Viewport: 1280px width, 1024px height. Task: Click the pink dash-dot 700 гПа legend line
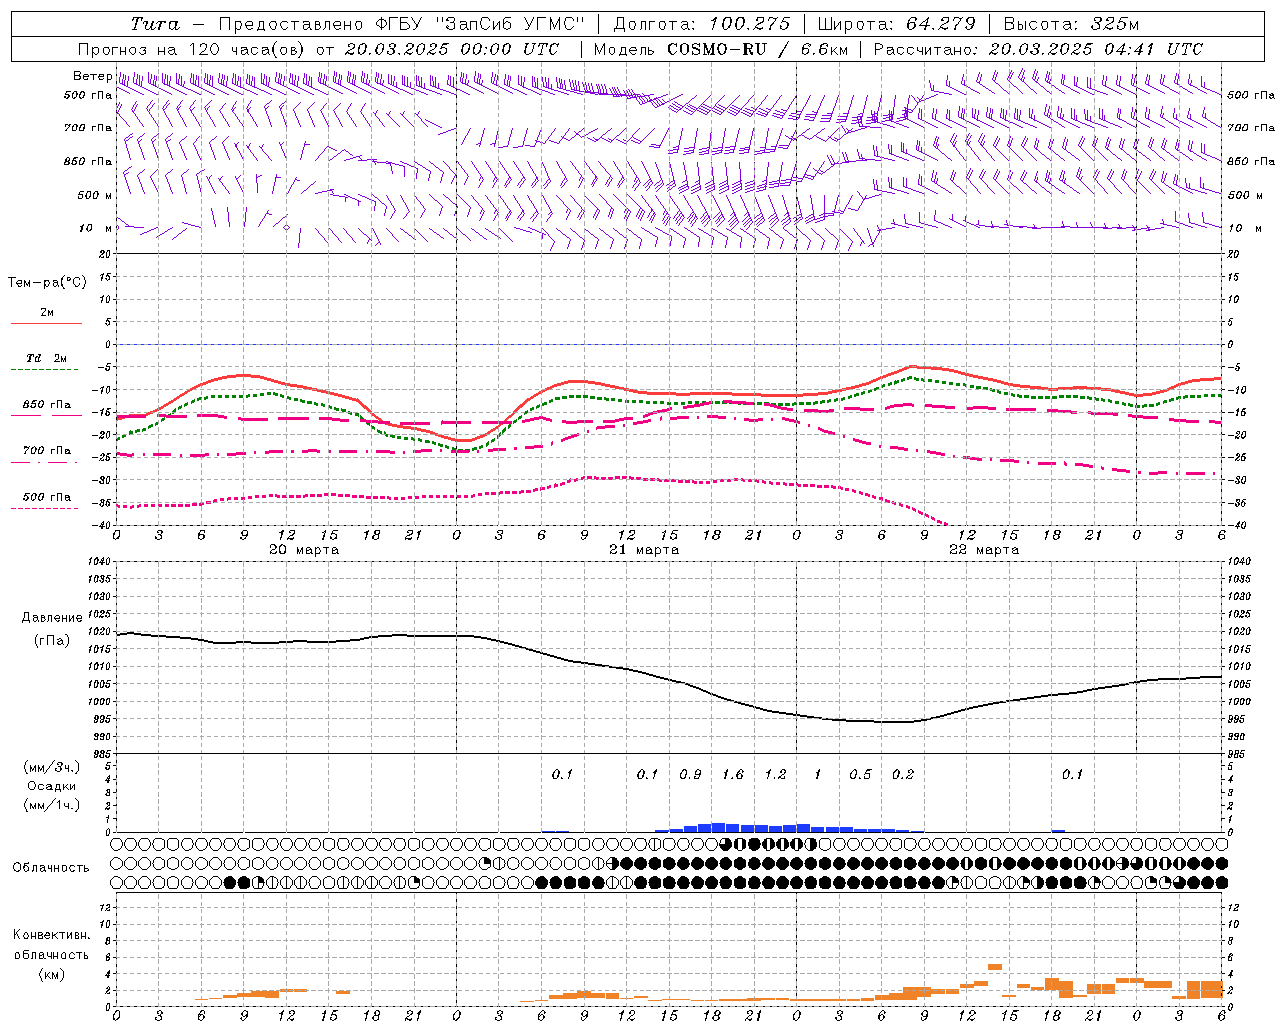point(46,461)
